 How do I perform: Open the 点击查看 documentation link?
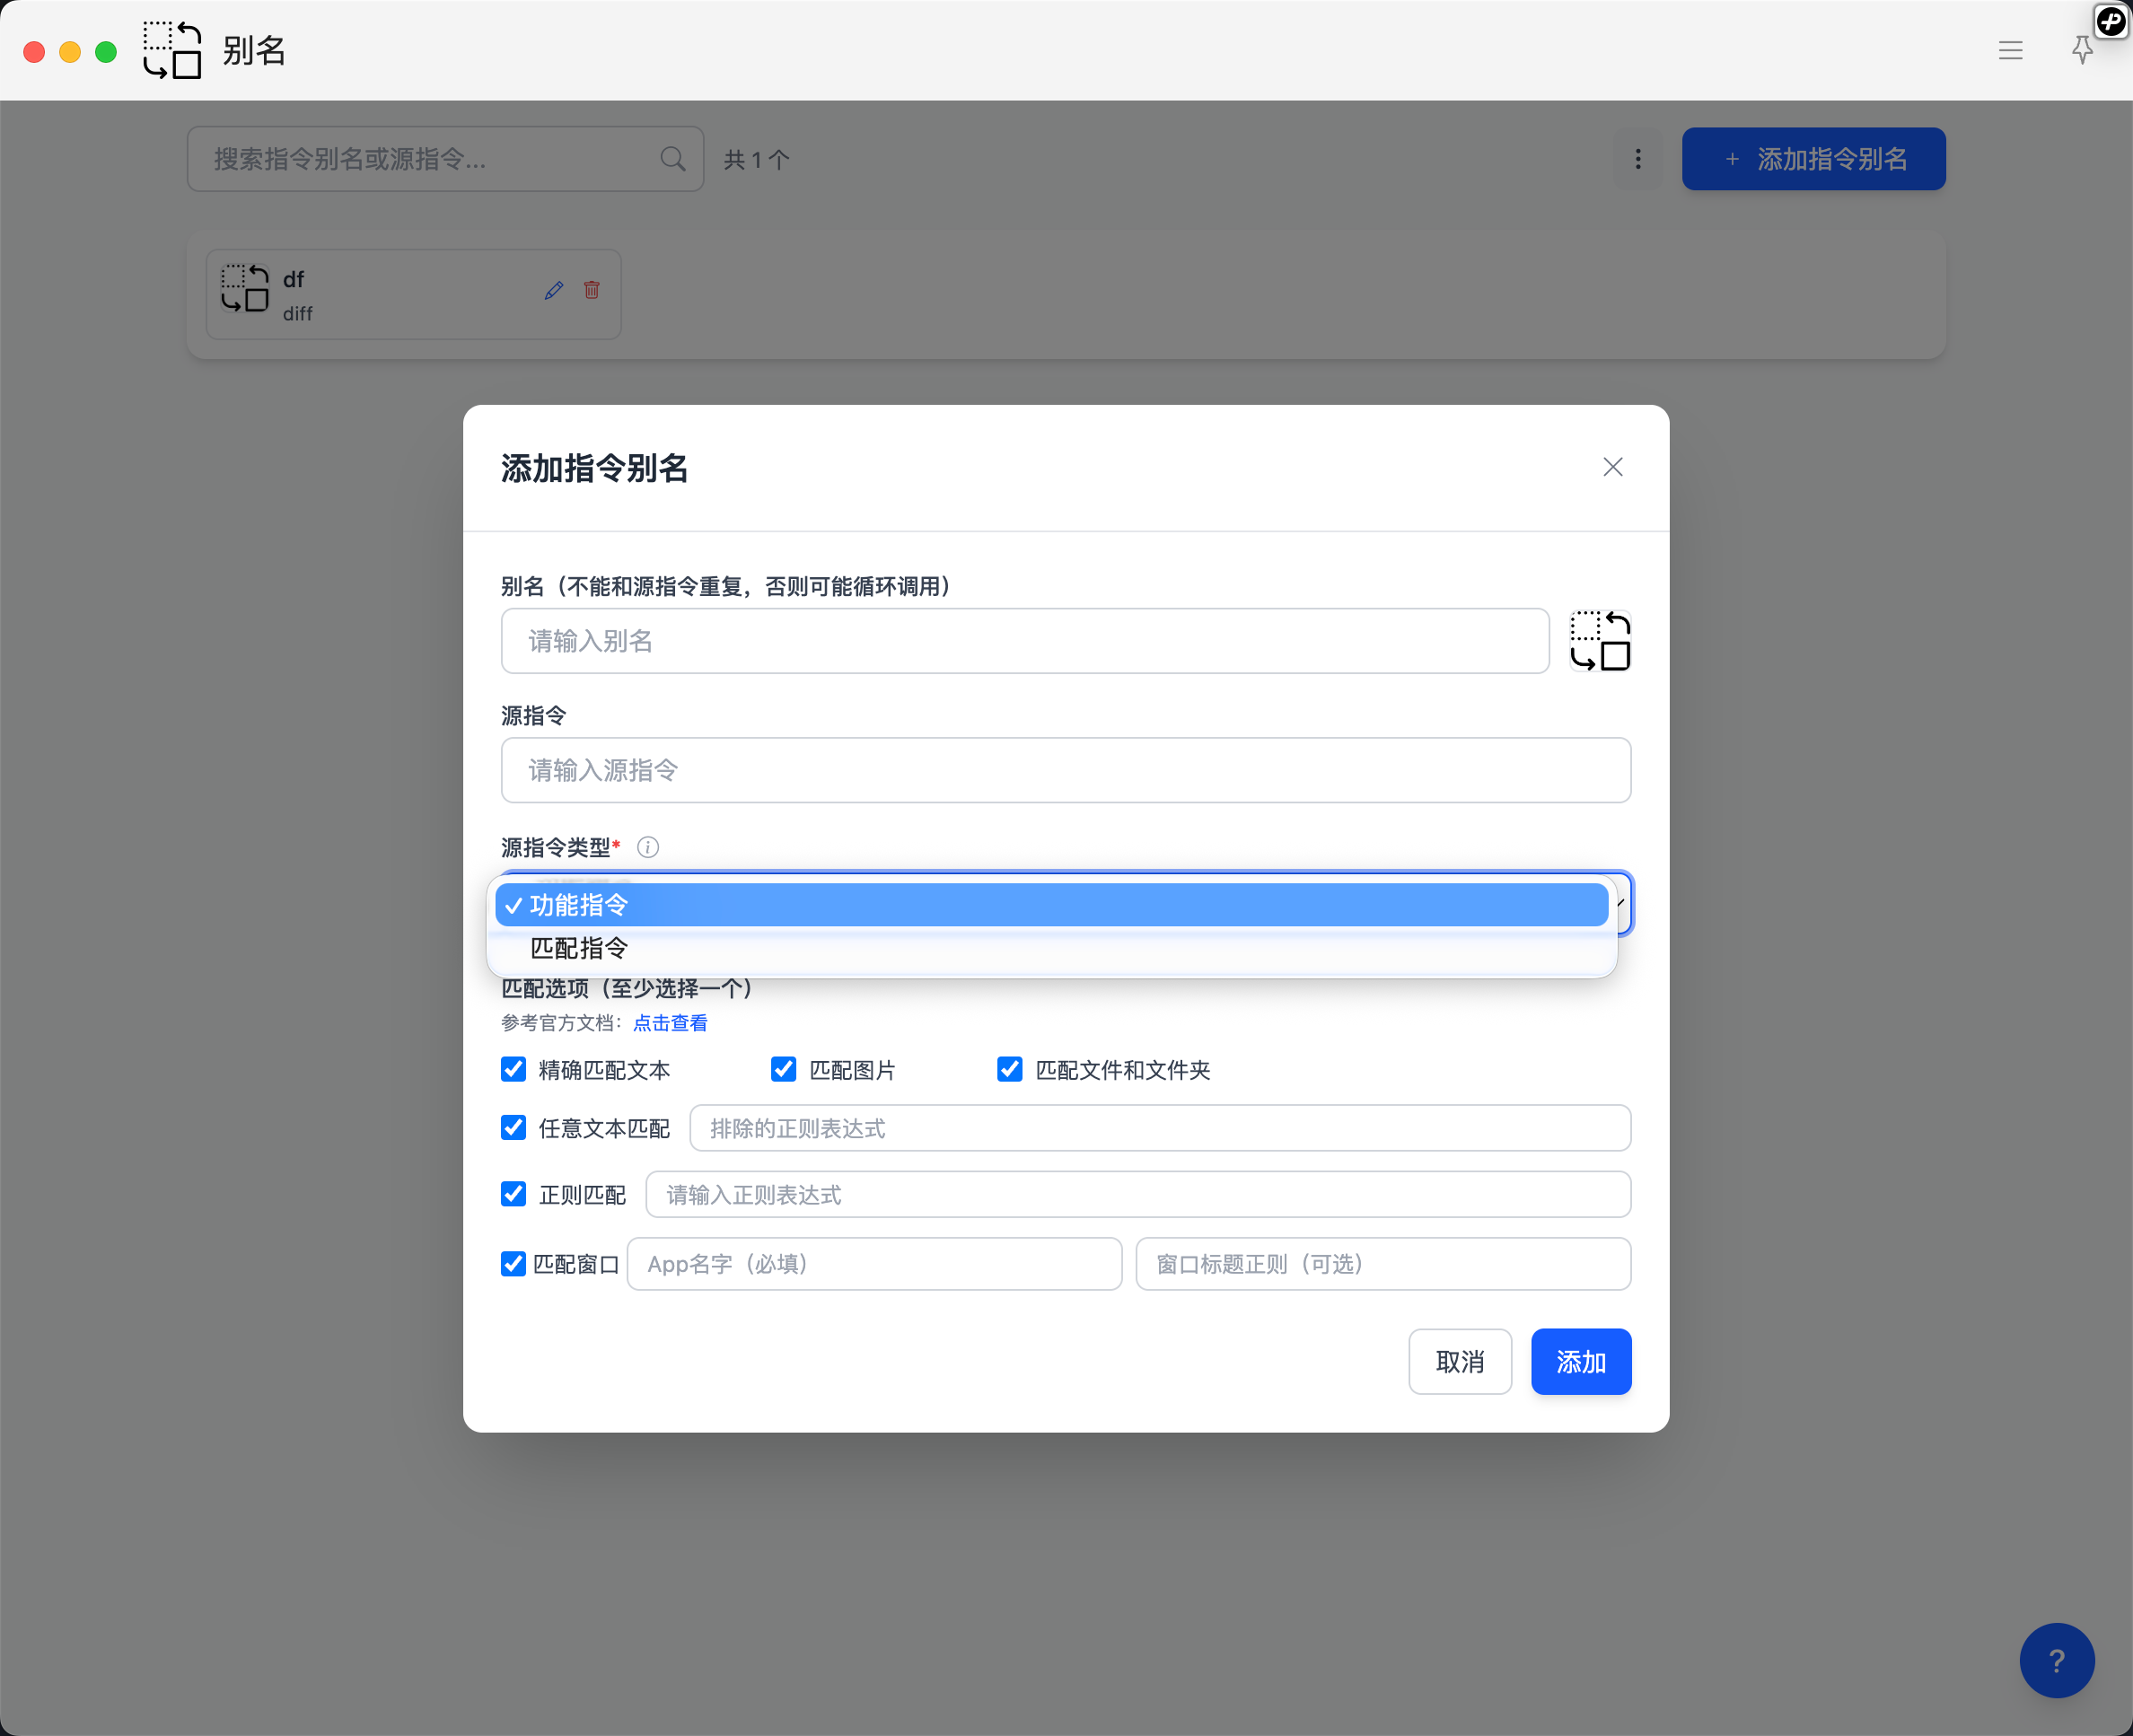point(670,1023)
